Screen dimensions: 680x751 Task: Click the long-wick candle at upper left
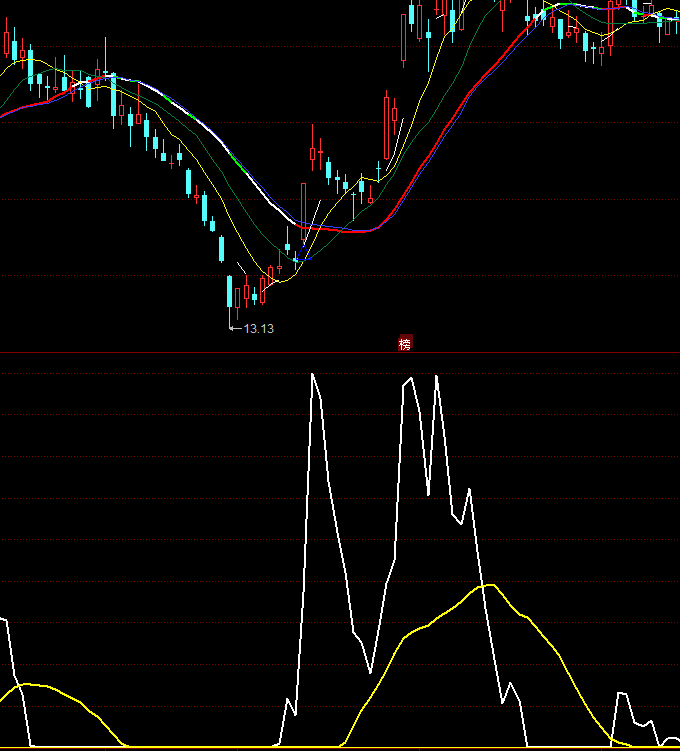coord(106,62)
